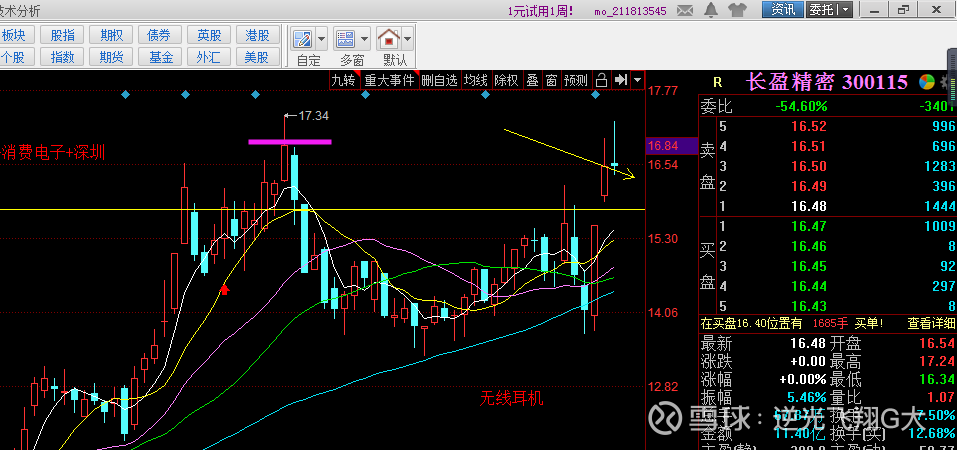Click 删自选 to remove from watchlist
The height and width of the screenshot is (450, 957).
[x=439, y=80]
